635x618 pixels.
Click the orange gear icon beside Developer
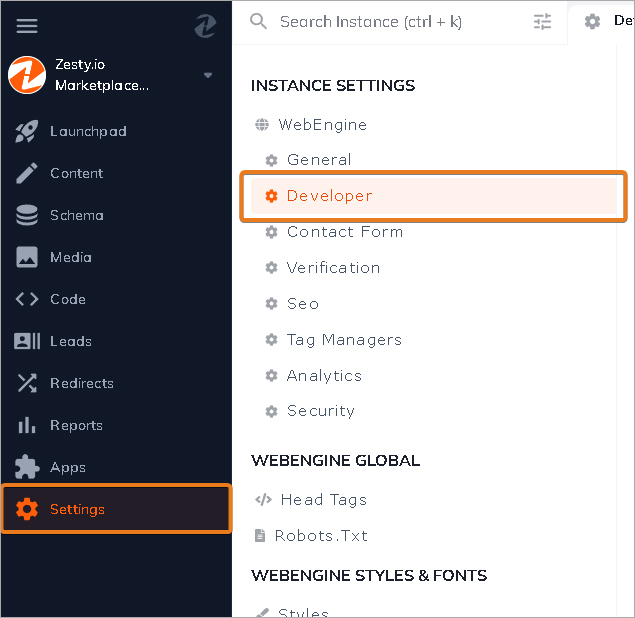(x=271, y=196)
